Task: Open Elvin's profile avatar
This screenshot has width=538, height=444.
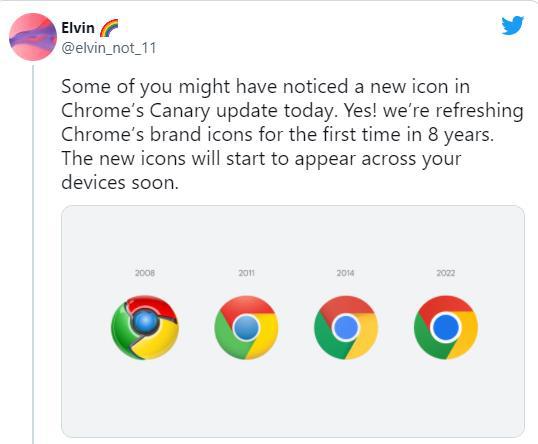Action: (33, 37)
